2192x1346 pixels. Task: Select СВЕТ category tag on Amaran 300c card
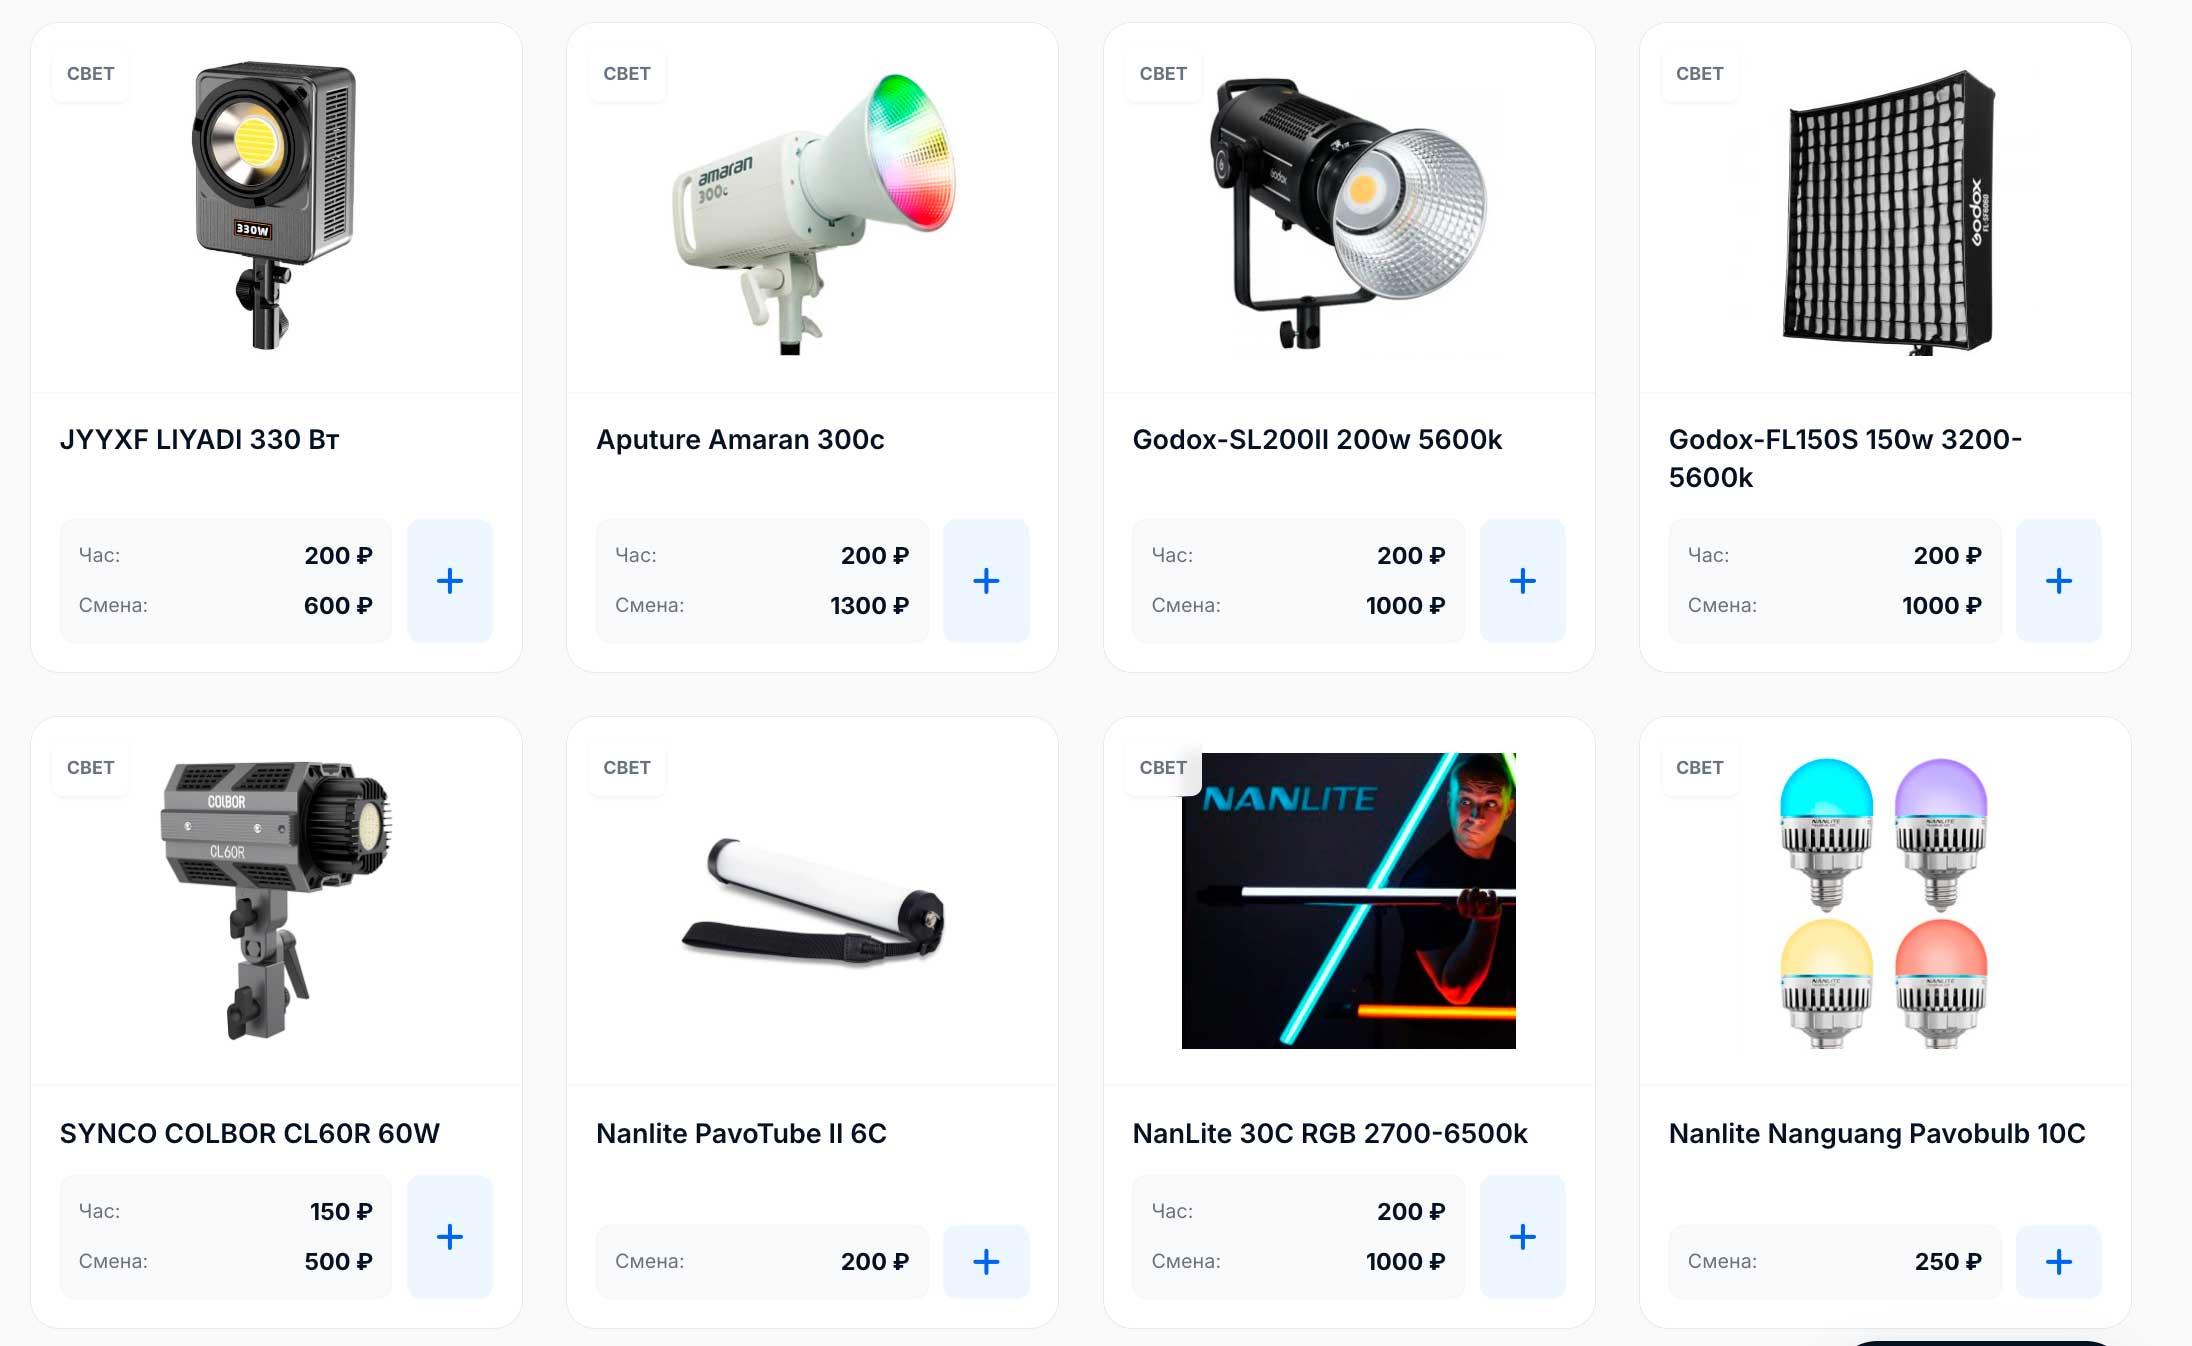coord(627,74)
